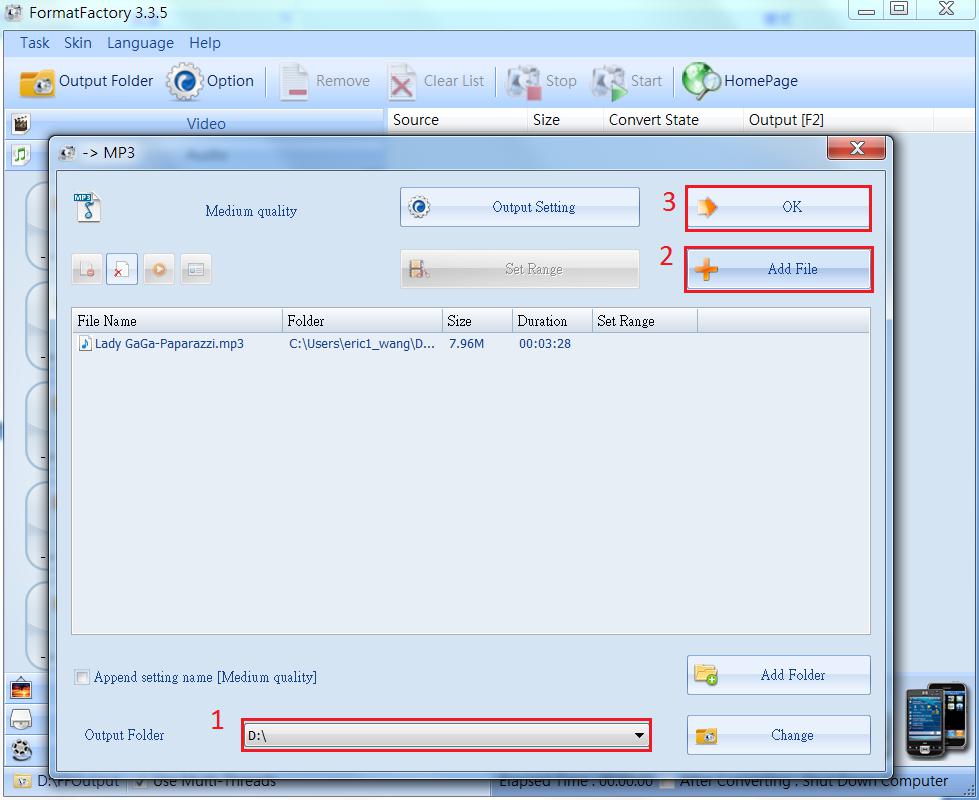Click the Stop toolbar button
This screenshot has height=800, width=979.
541,81
